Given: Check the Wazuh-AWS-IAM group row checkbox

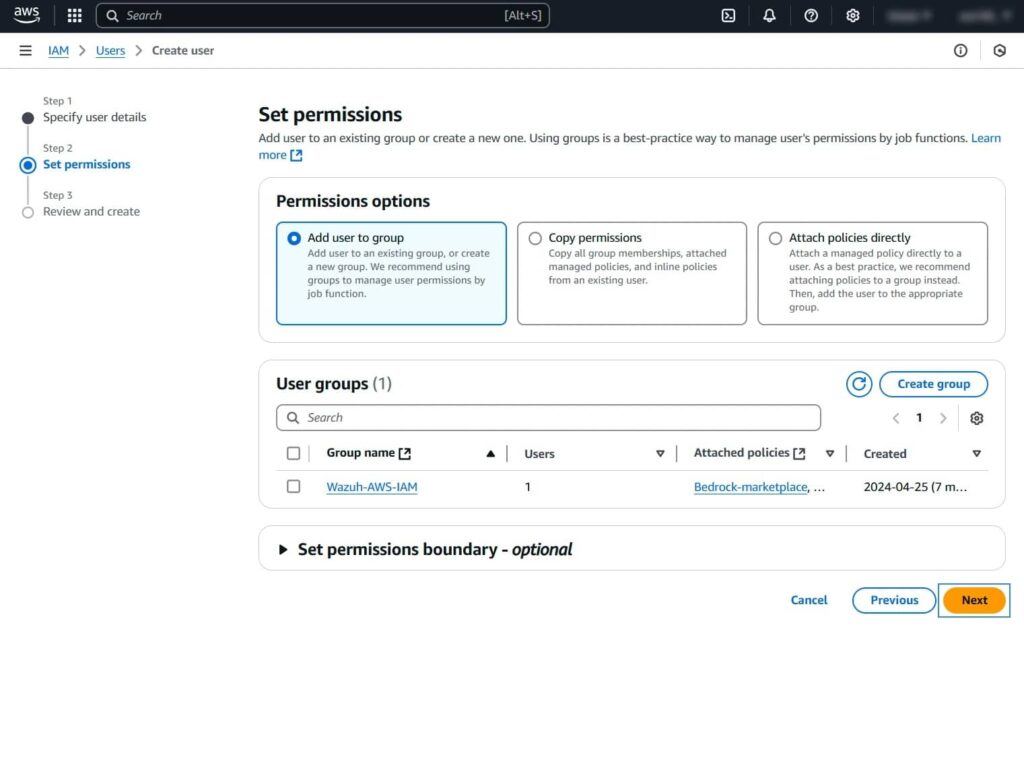Looking at the screenshot, I should point(293,487).
